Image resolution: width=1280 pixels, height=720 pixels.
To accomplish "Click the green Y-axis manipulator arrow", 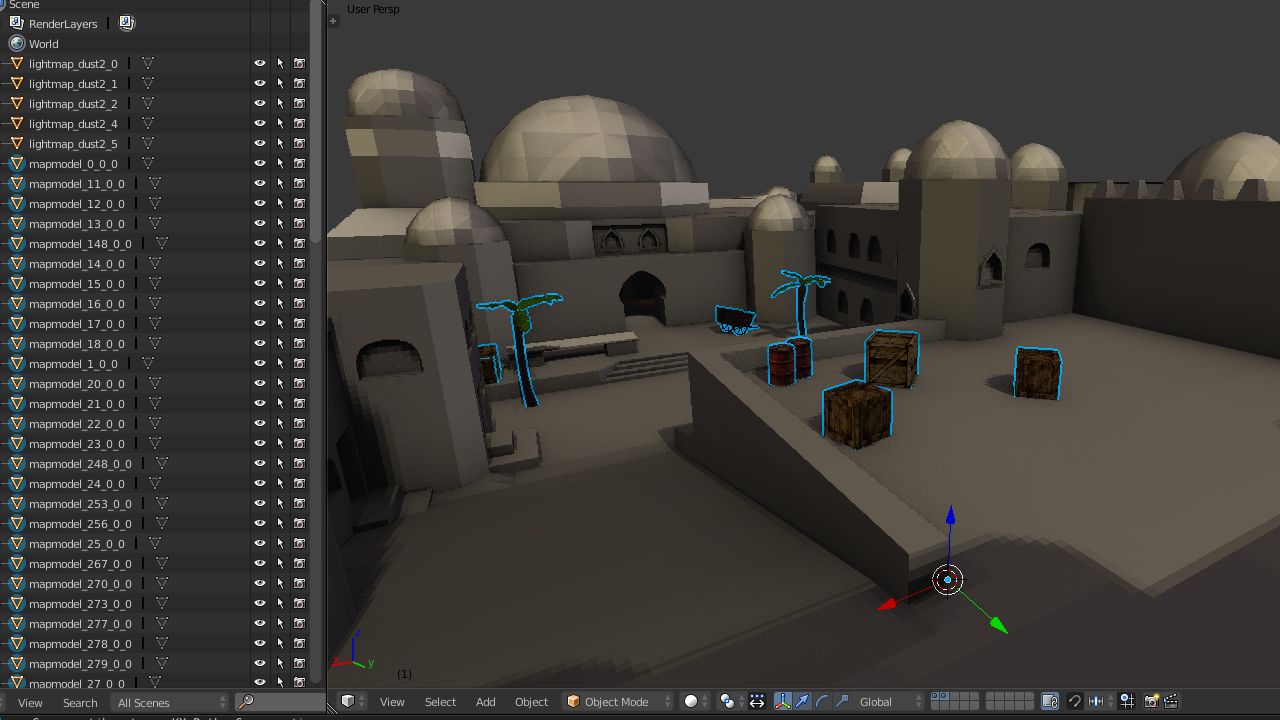I will pos(997,625).
